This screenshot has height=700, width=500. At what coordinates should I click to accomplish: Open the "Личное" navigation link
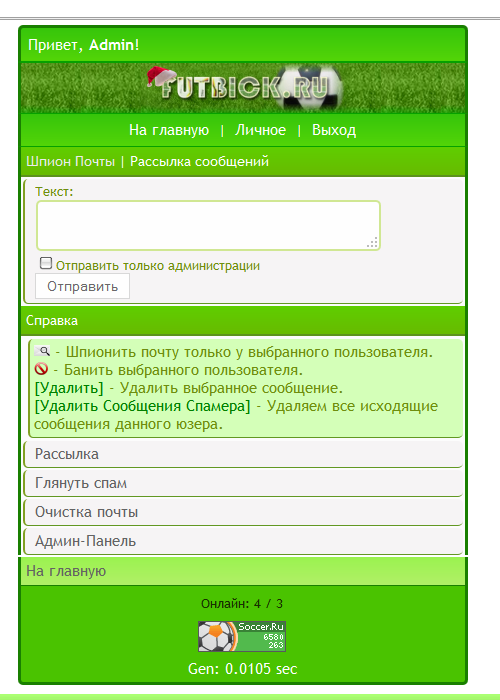click(x=261, y=130)
